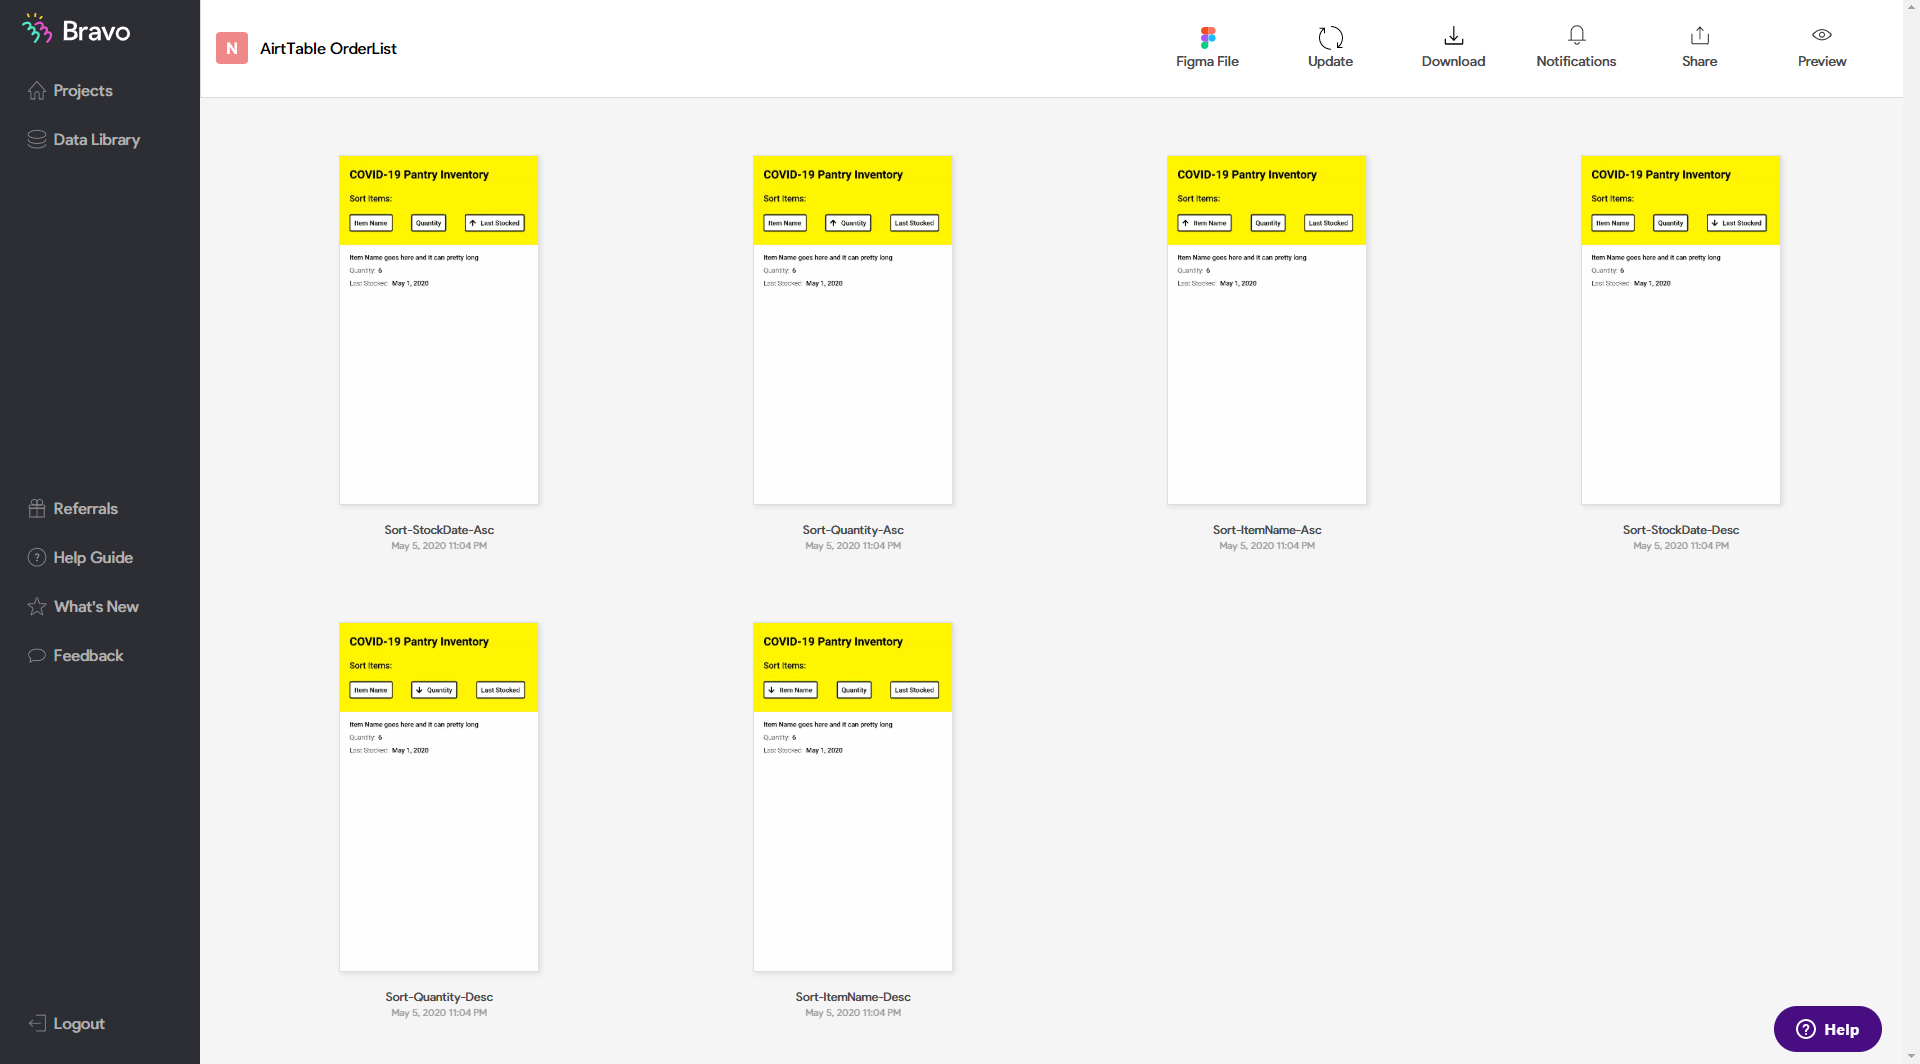The height and width of the screenshot is (1064, 1920).
Task: Click the Bravo logo
Action: coord(77,31)
